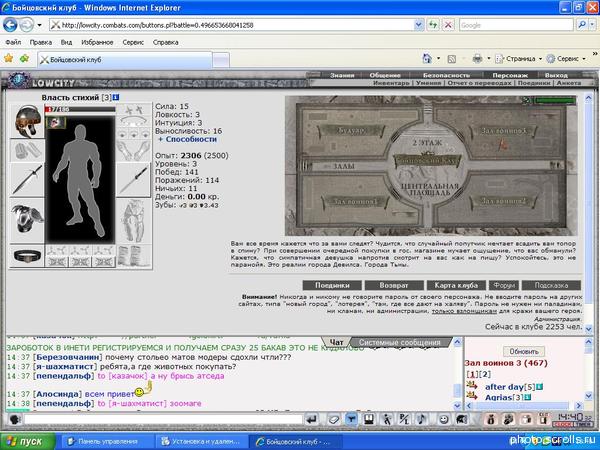Click the send message arrow icon
Viewport: 600px width, 450px height.
click(x=311, y=420)
